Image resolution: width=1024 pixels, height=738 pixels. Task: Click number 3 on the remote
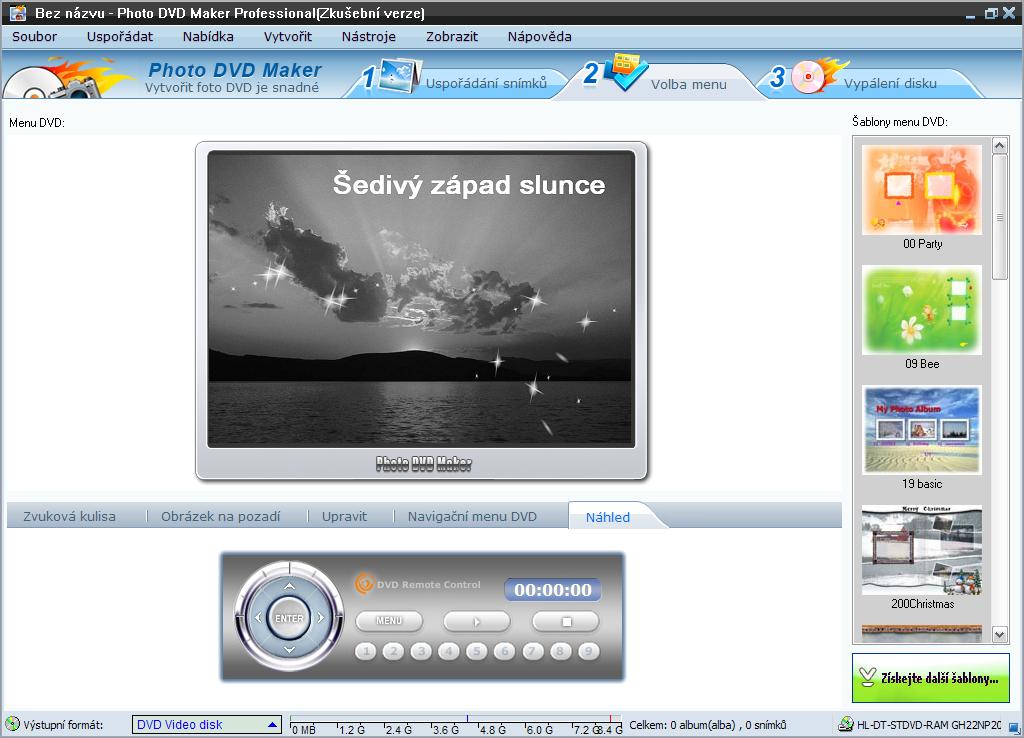421,651
